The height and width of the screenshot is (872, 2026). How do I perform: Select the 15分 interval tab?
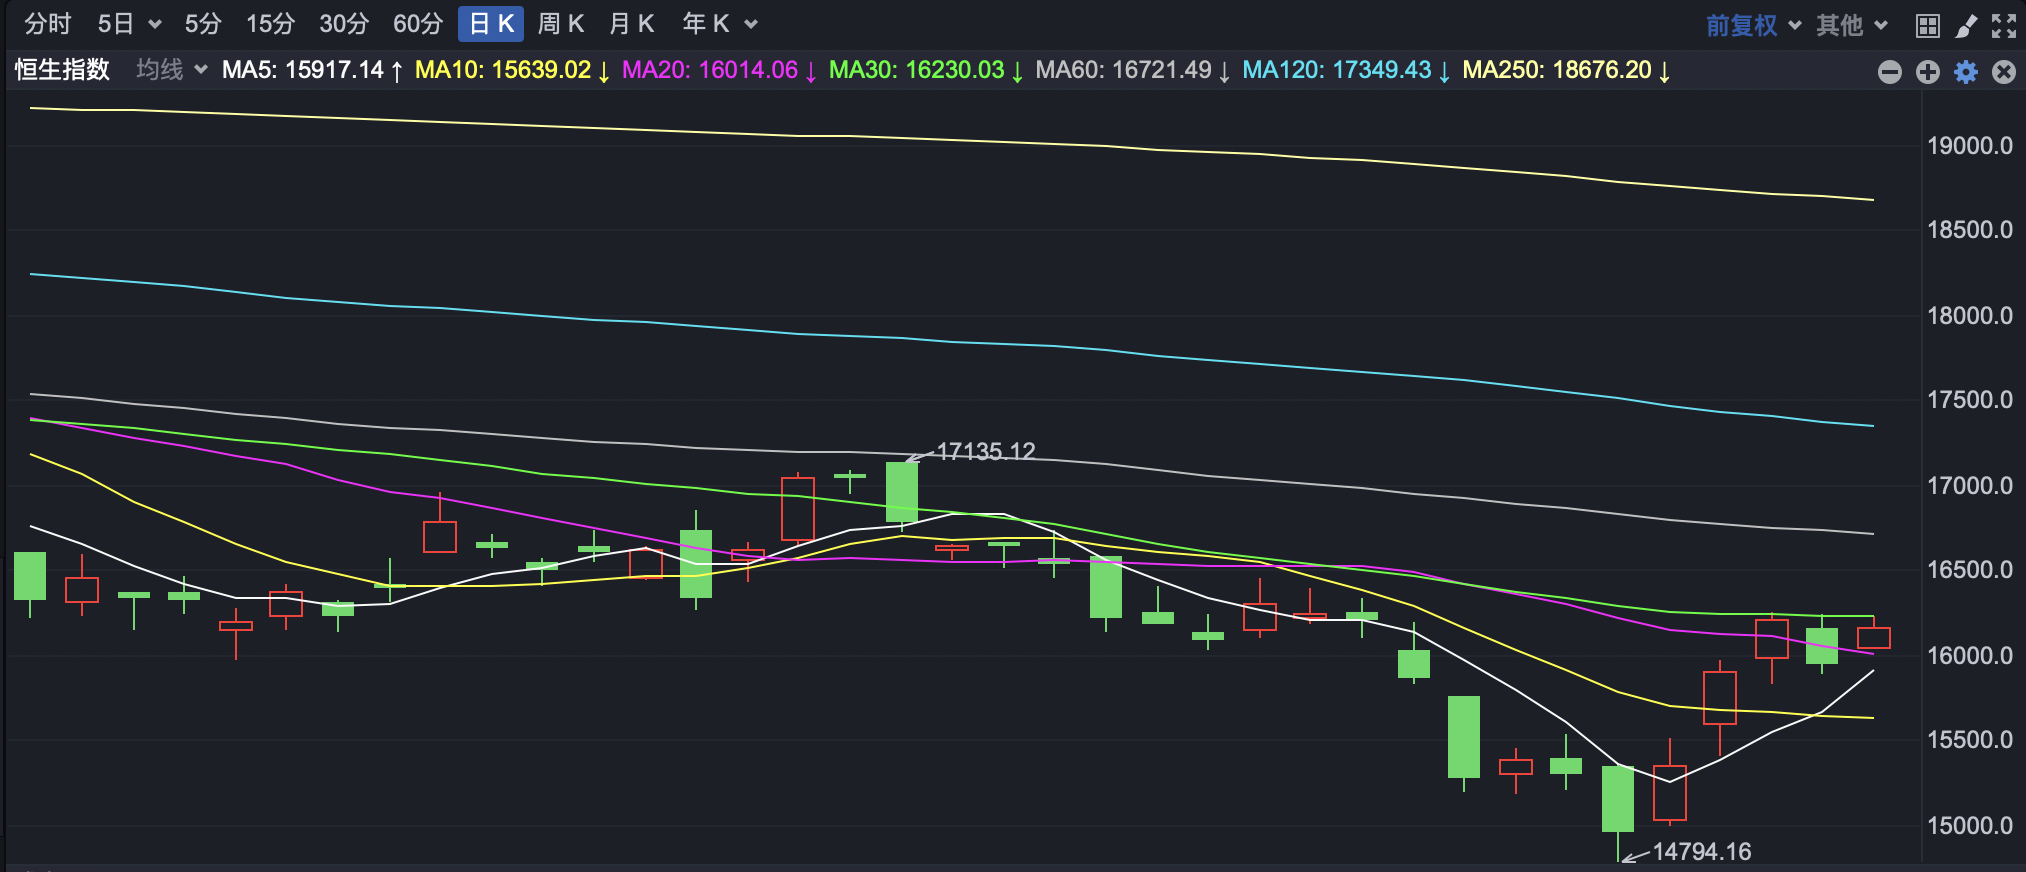pos(270,24)
